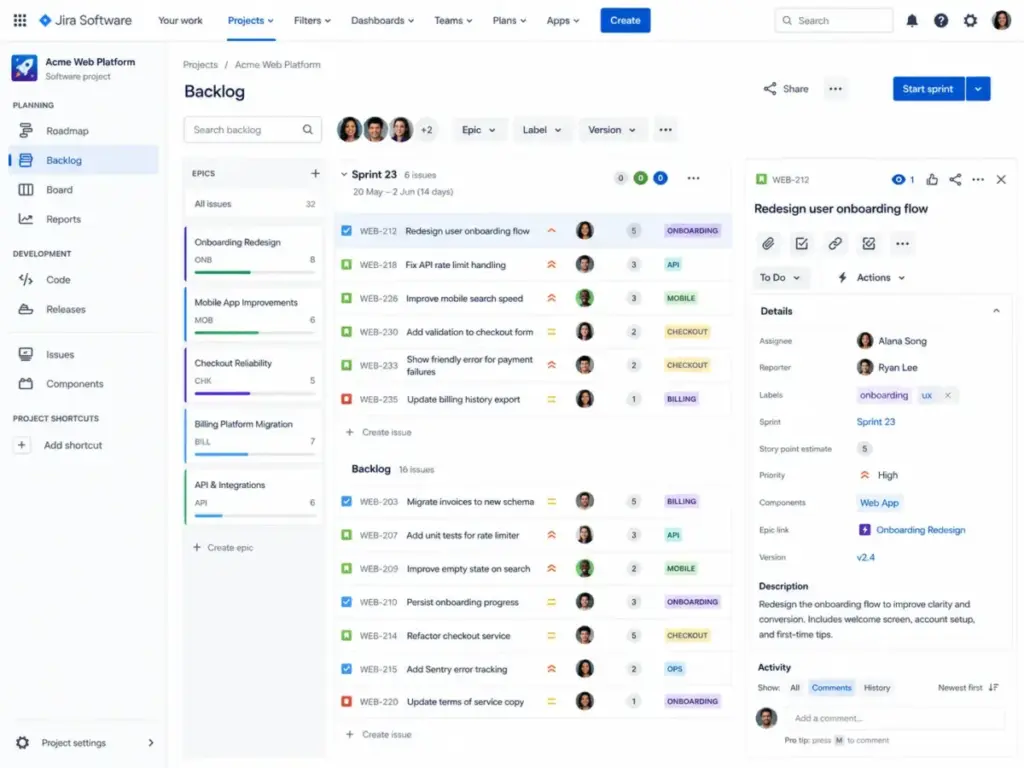
Task: Open Reports from the sidebar
Action: [63, 219]
